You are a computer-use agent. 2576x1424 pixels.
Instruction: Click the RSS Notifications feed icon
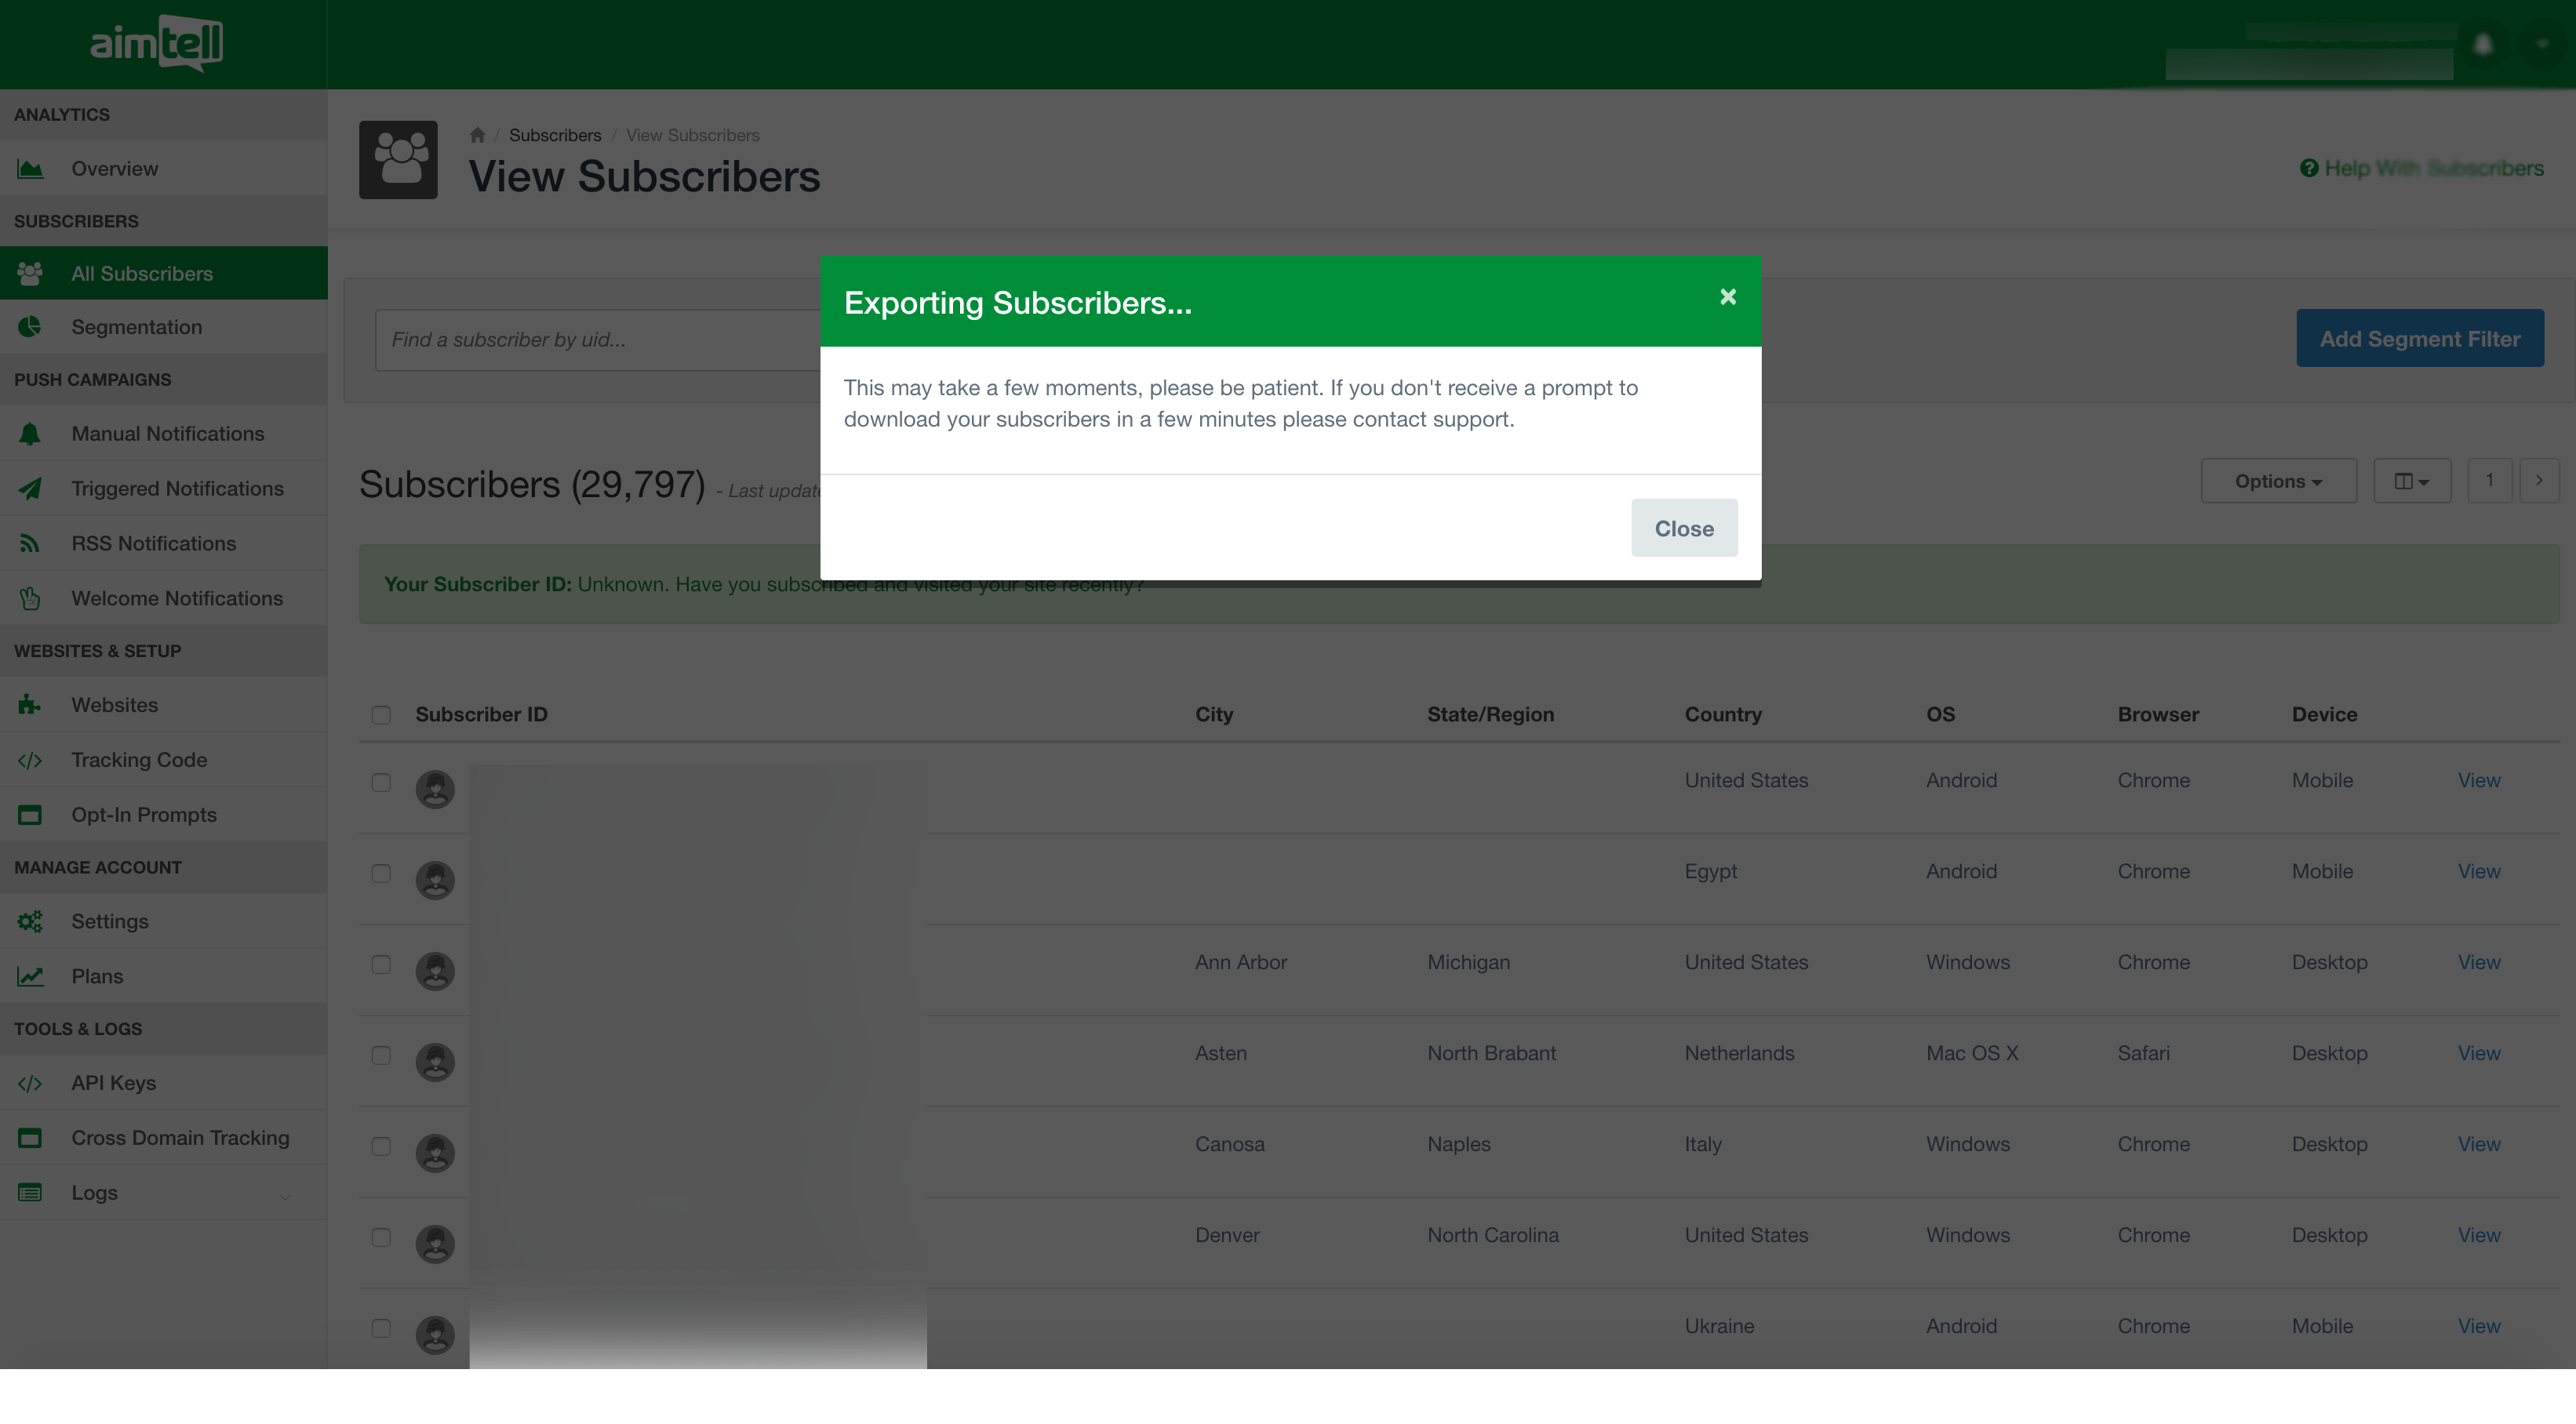30,543
